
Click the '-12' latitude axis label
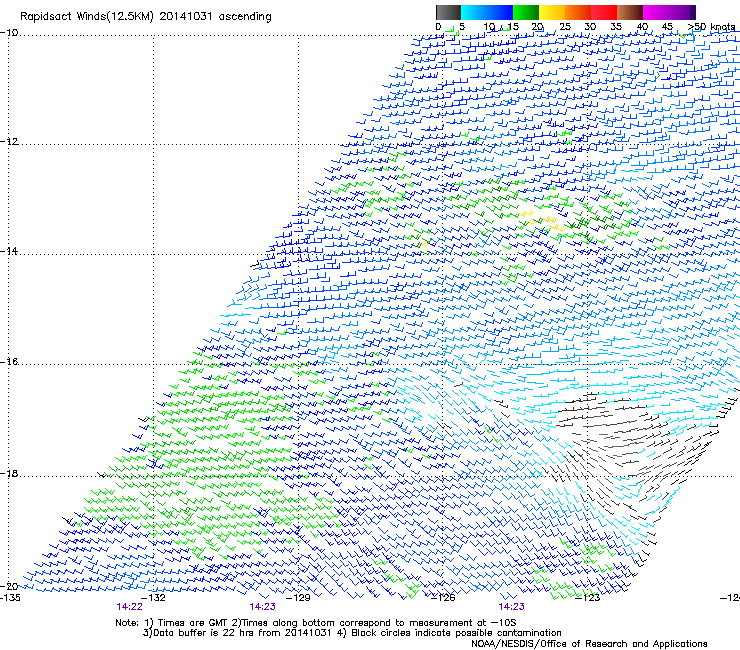pos(8,142)
